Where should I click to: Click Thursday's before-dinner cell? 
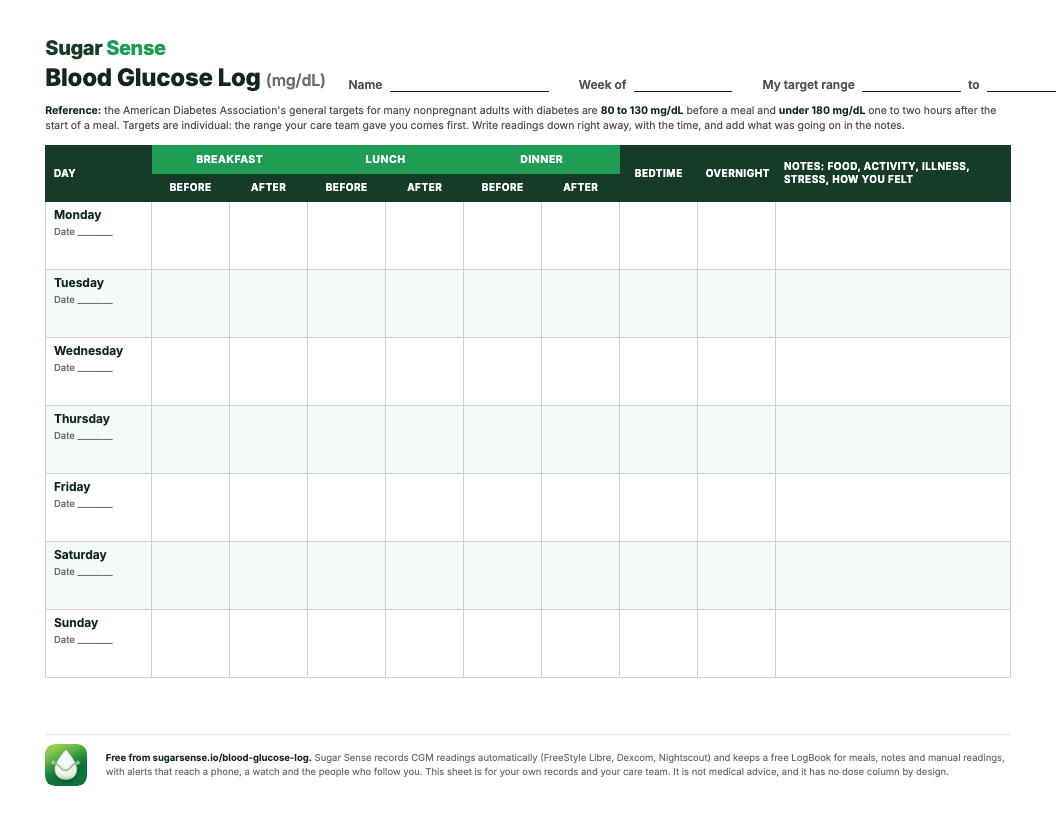[502, 440]
